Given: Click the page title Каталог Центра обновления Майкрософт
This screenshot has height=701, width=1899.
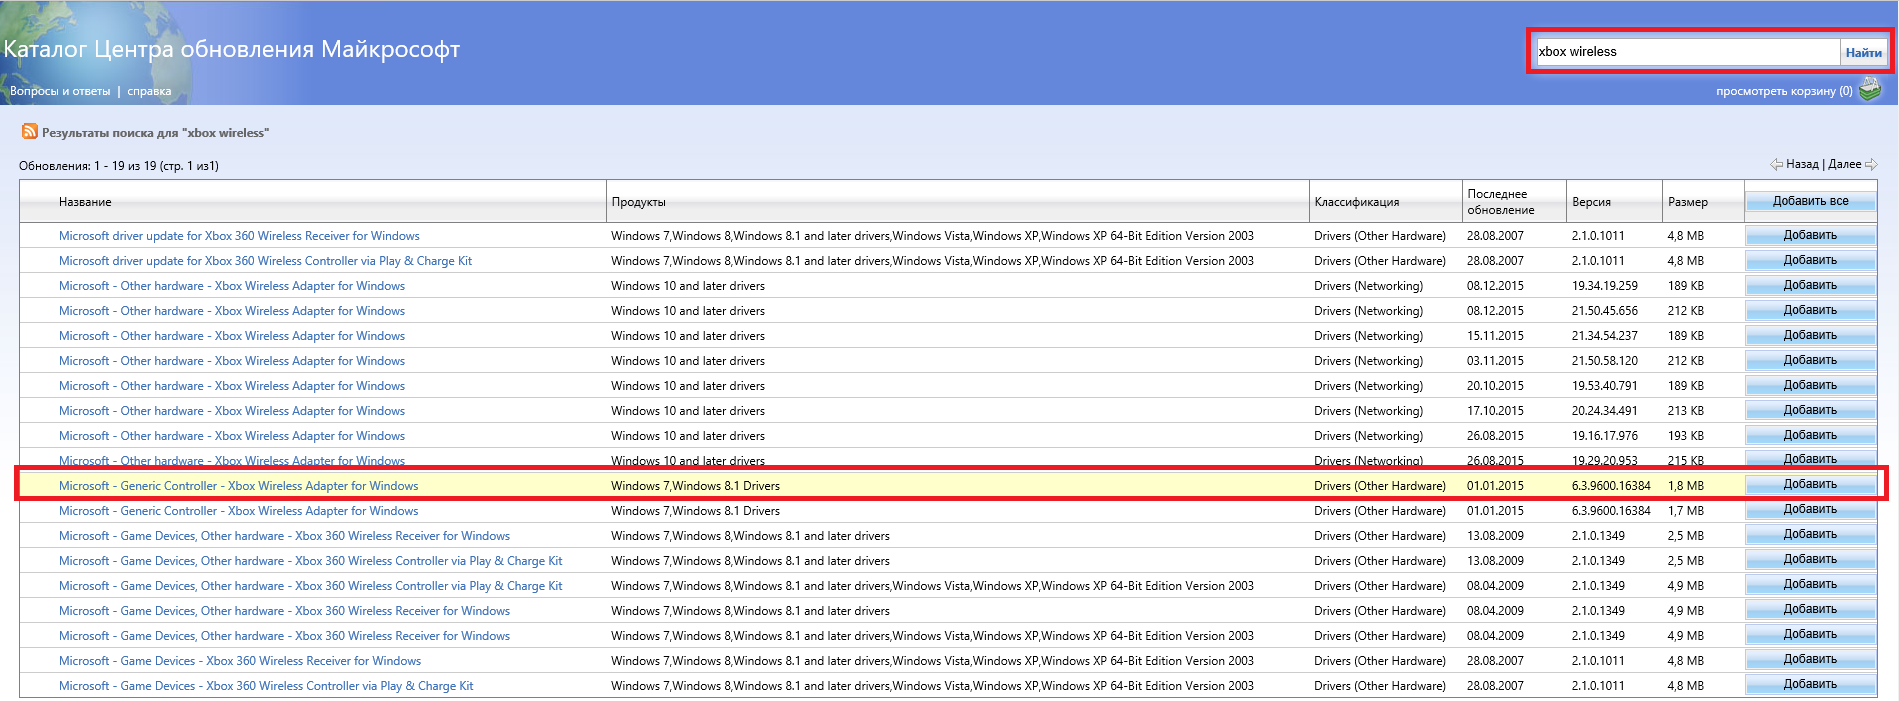Looking at the screenshot, I should 232,49.
